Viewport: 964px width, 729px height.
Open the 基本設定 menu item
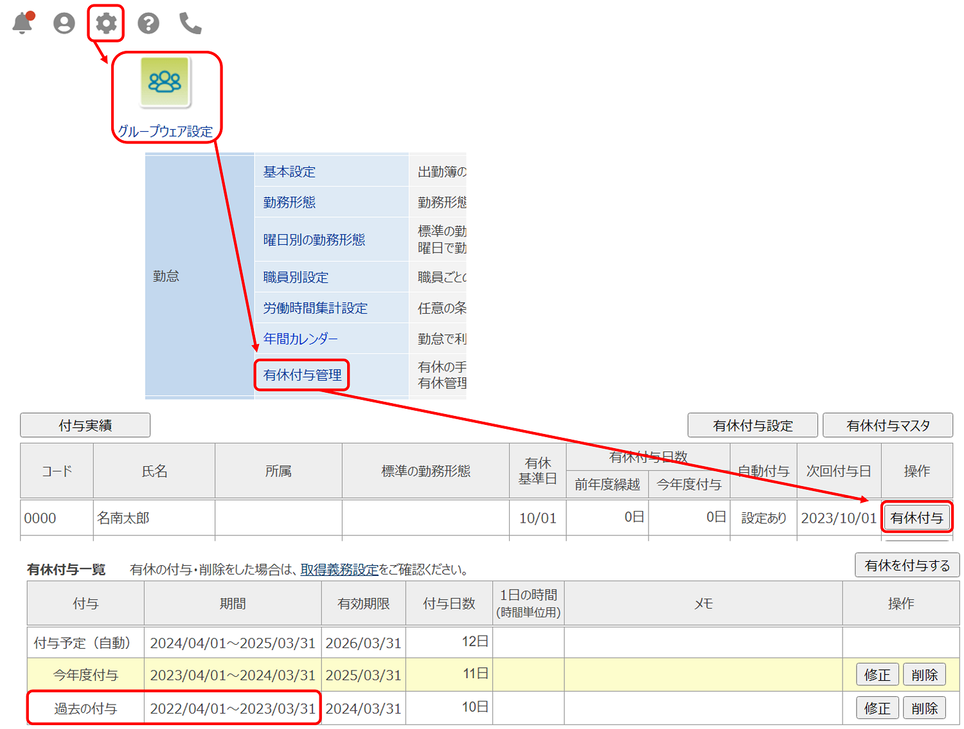pos(289,172)
